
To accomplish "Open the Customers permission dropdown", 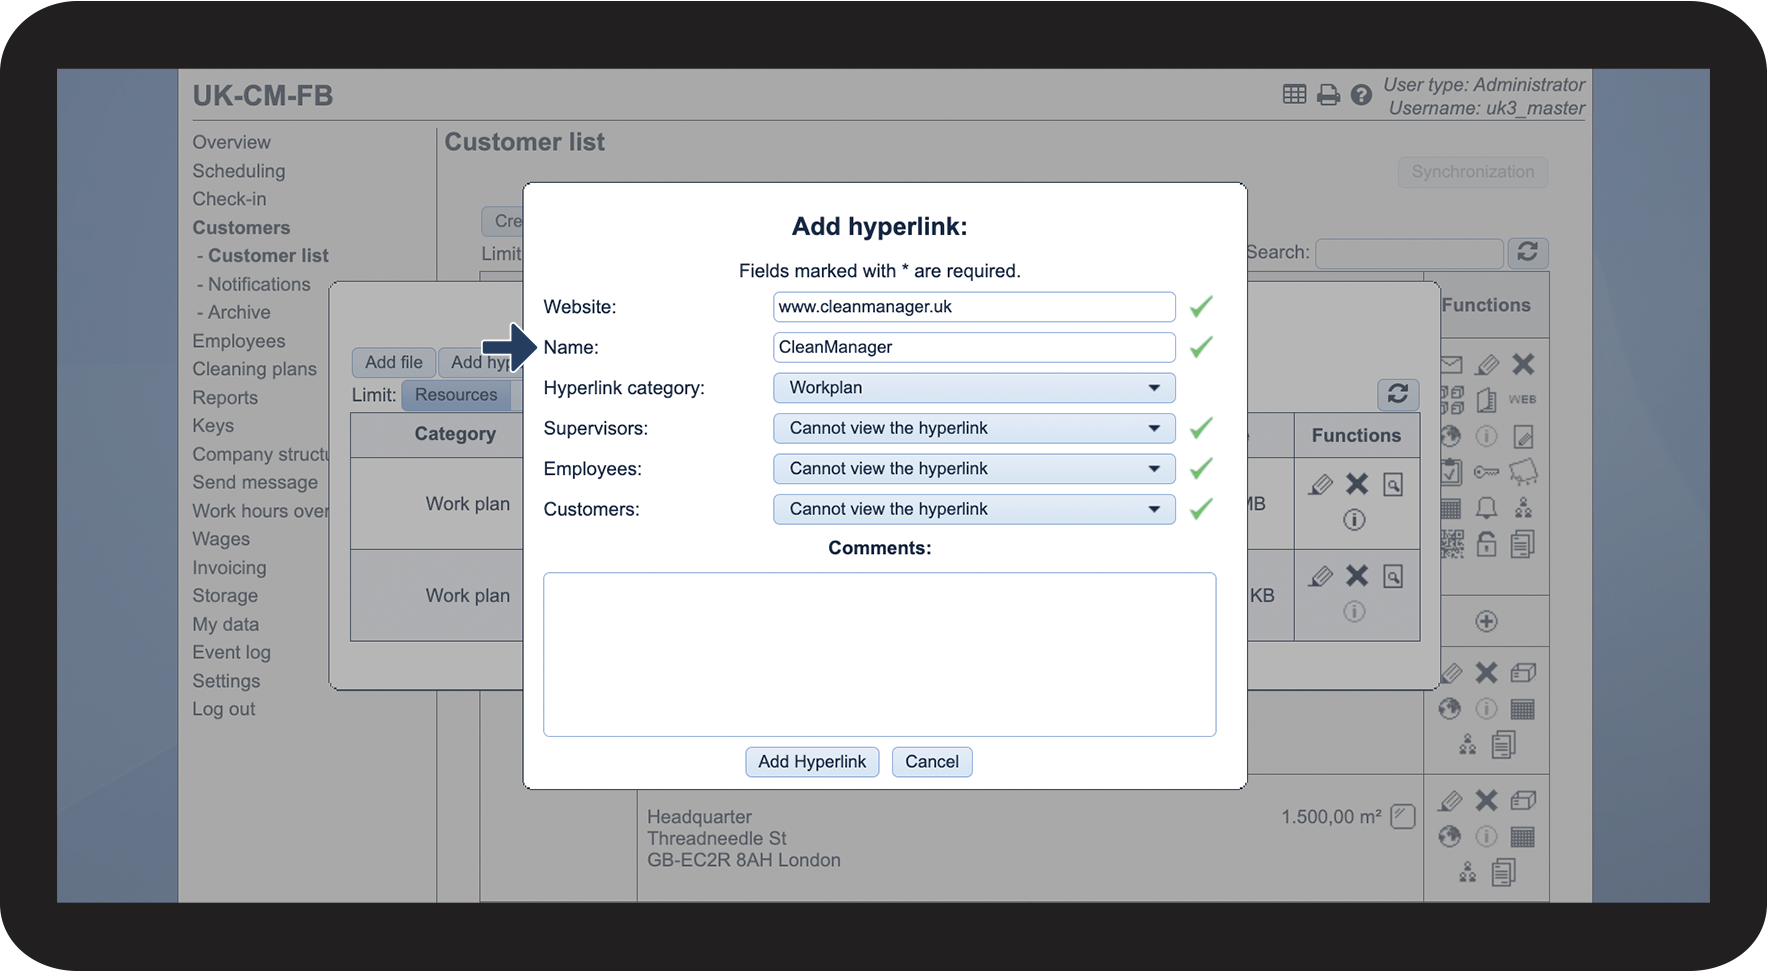I will (x=974, y=509).
